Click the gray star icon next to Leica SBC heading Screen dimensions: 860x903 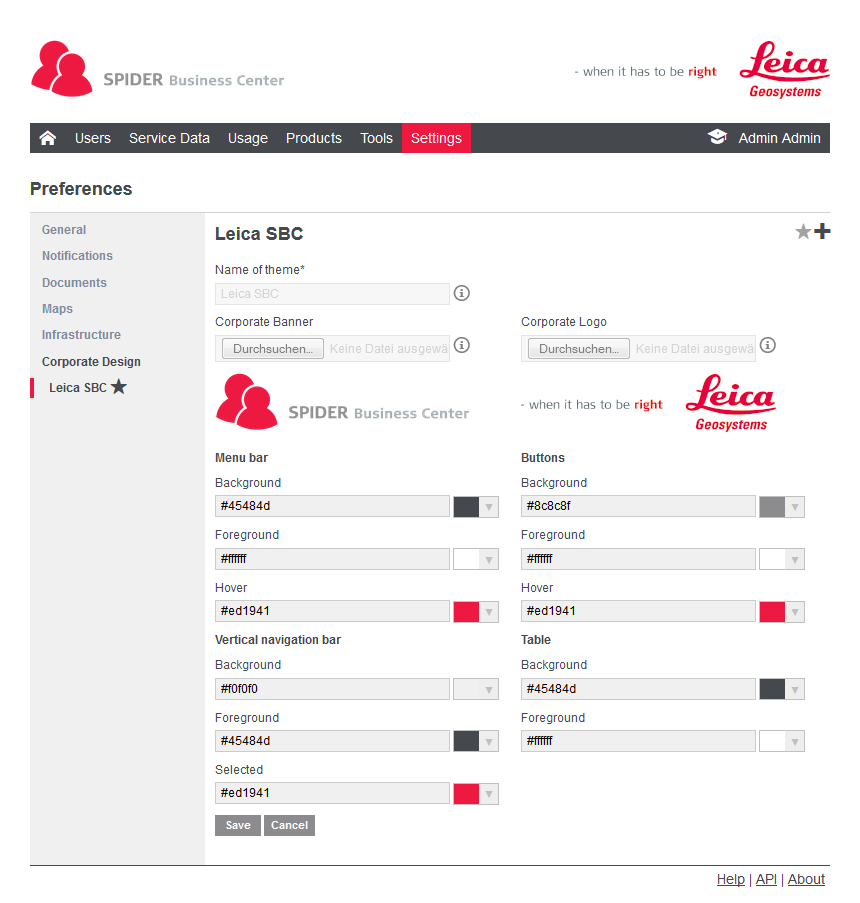click(x=803, y=232)
